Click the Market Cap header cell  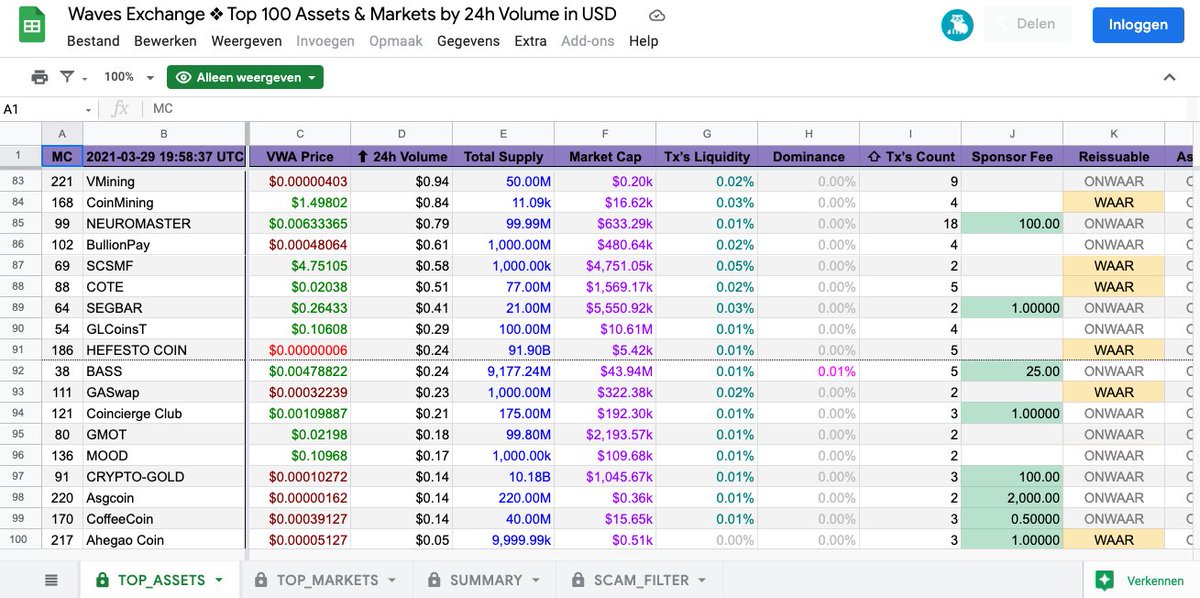(605, 156)
